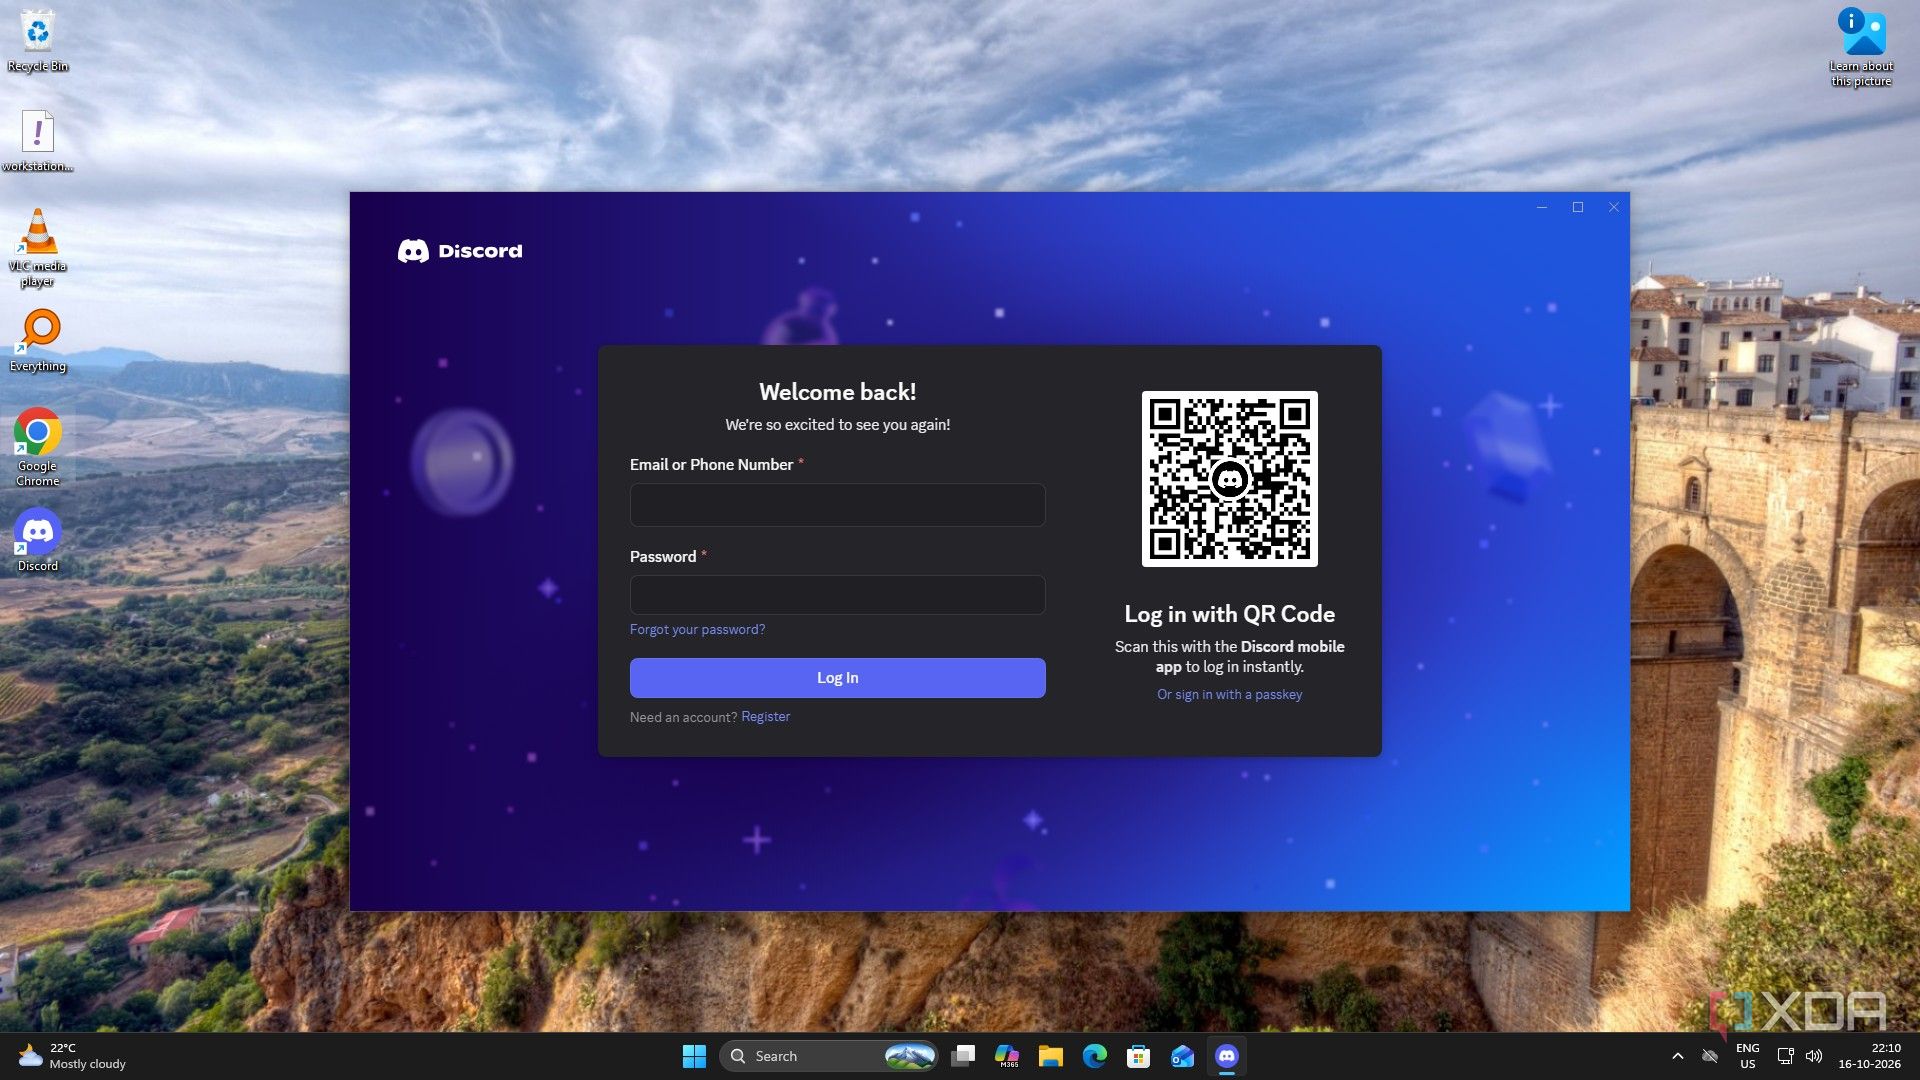Select the Discord desktop shortcut
The height and width of the screenshot is (1080, 1920).
(x=38, y=540)
